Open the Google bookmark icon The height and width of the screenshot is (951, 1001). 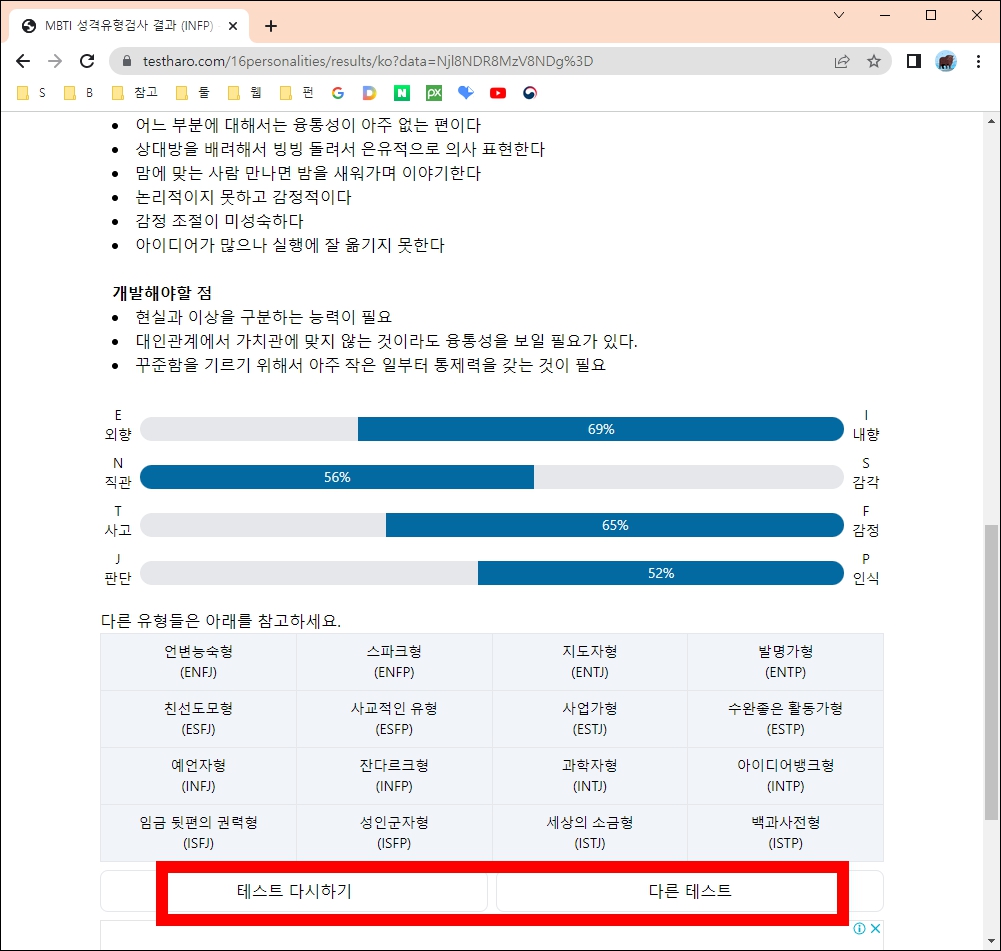click(338, 92)
